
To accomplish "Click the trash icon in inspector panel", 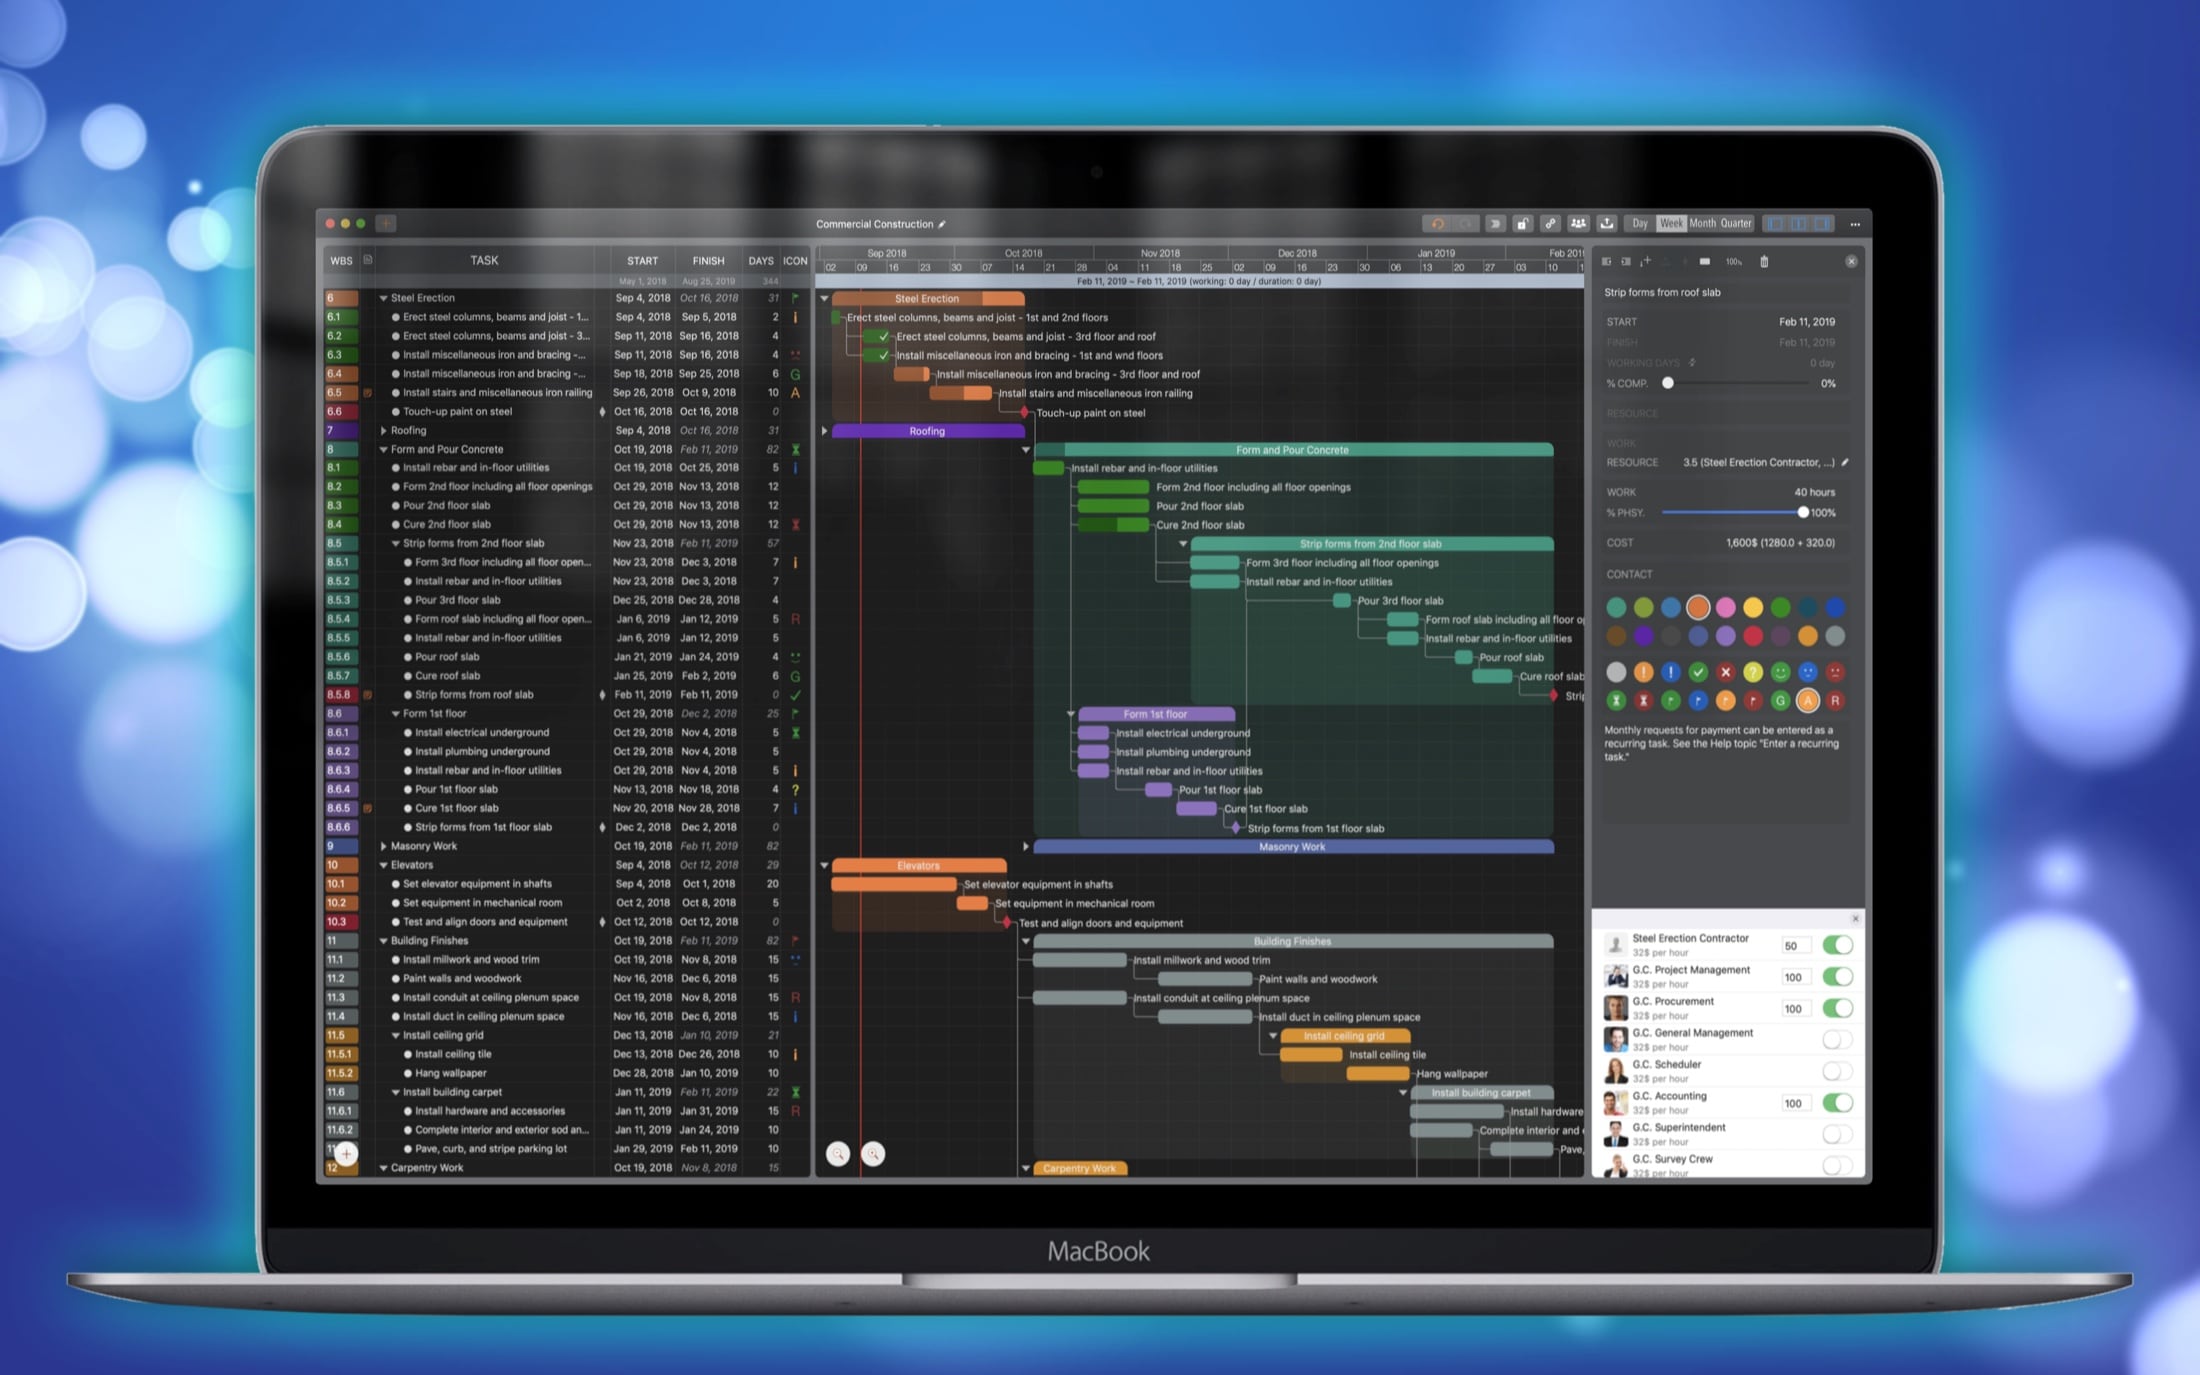I will coord(1764,262).
